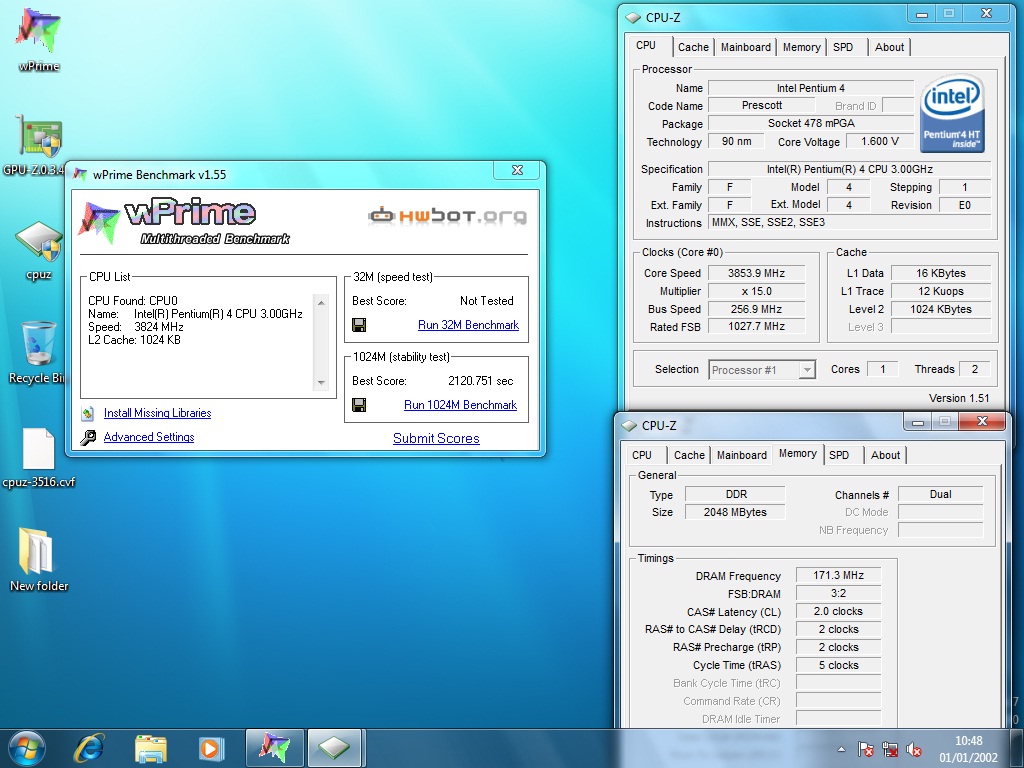Open Windows Explorer from taskbar
Image resolution: width=1024 pixels, height=768 pixels.
151,748
